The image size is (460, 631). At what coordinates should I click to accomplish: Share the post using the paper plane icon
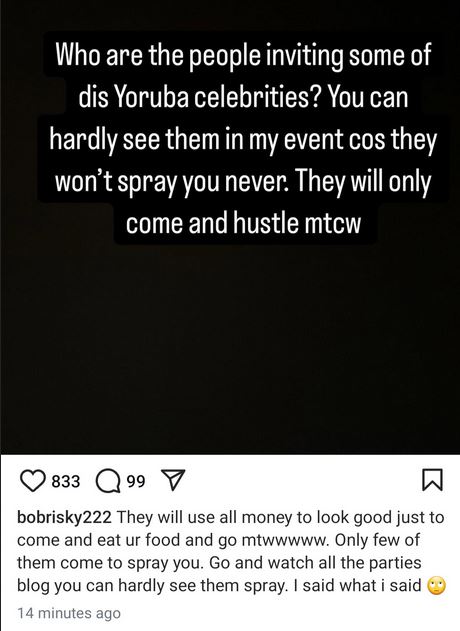[173, 480]
